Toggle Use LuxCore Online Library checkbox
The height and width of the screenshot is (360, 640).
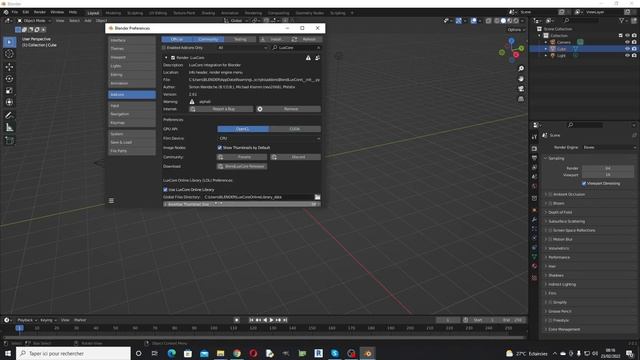(x=165, y=190)
